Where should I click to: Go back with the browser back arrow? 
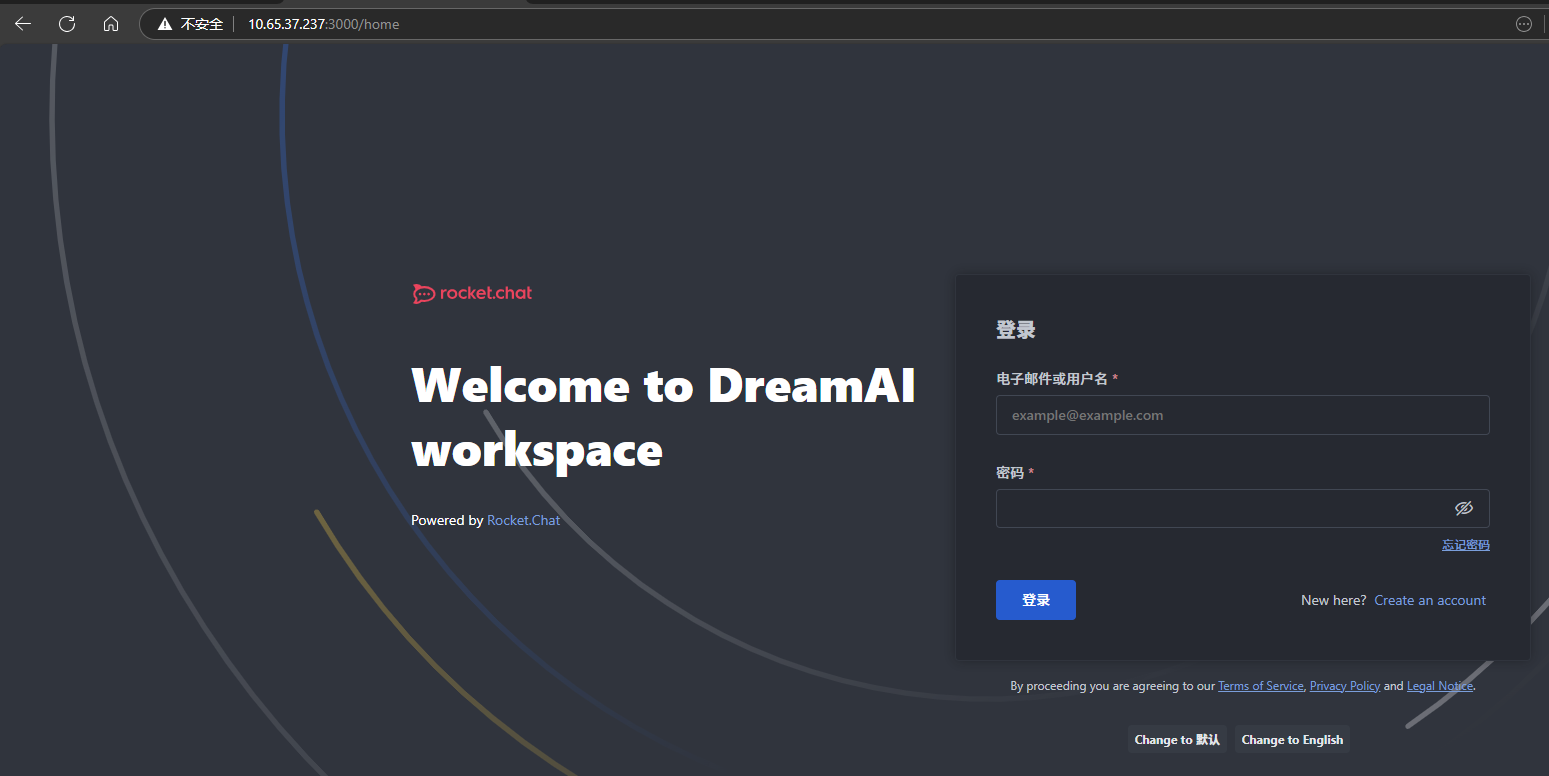click(x=23, y=24)
